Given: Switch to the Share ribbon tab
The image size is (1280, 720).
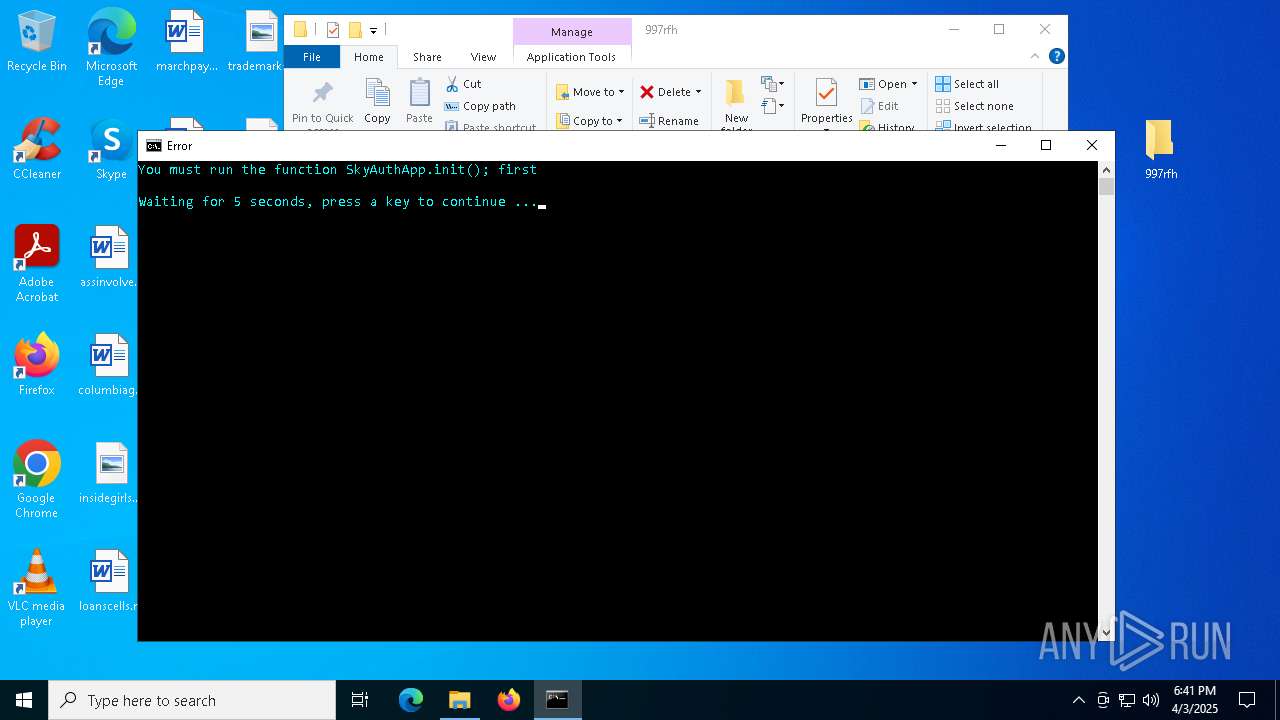Looking at the screenshot, I should (x=427, y=57).
